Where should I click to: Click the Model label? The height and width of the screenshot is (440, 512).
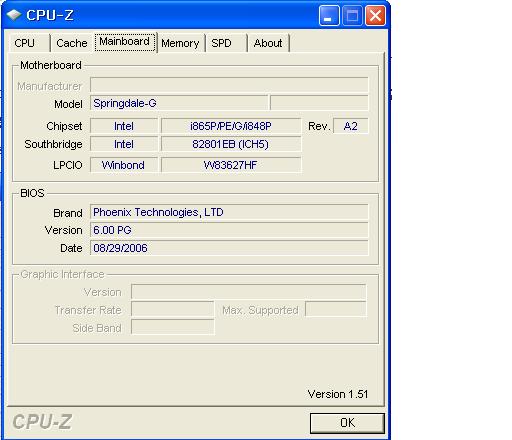tap(68, 104)
